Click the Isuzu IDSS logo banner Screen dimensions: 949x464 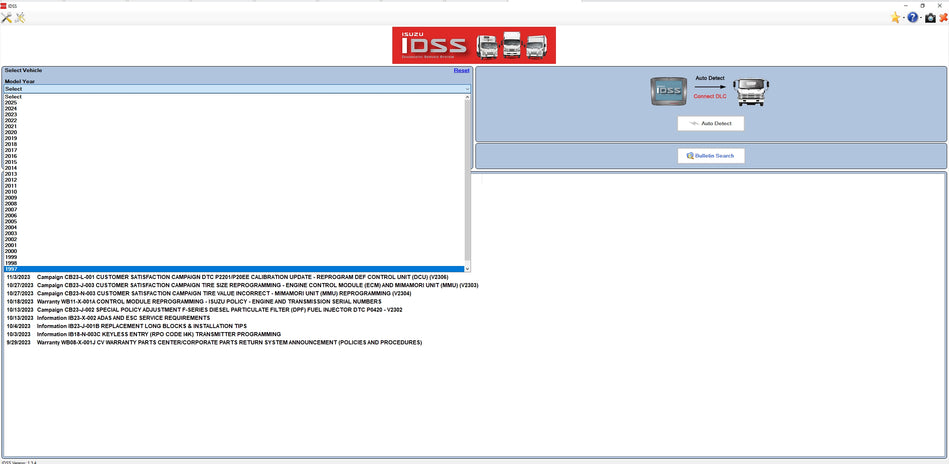coord(474,45)
